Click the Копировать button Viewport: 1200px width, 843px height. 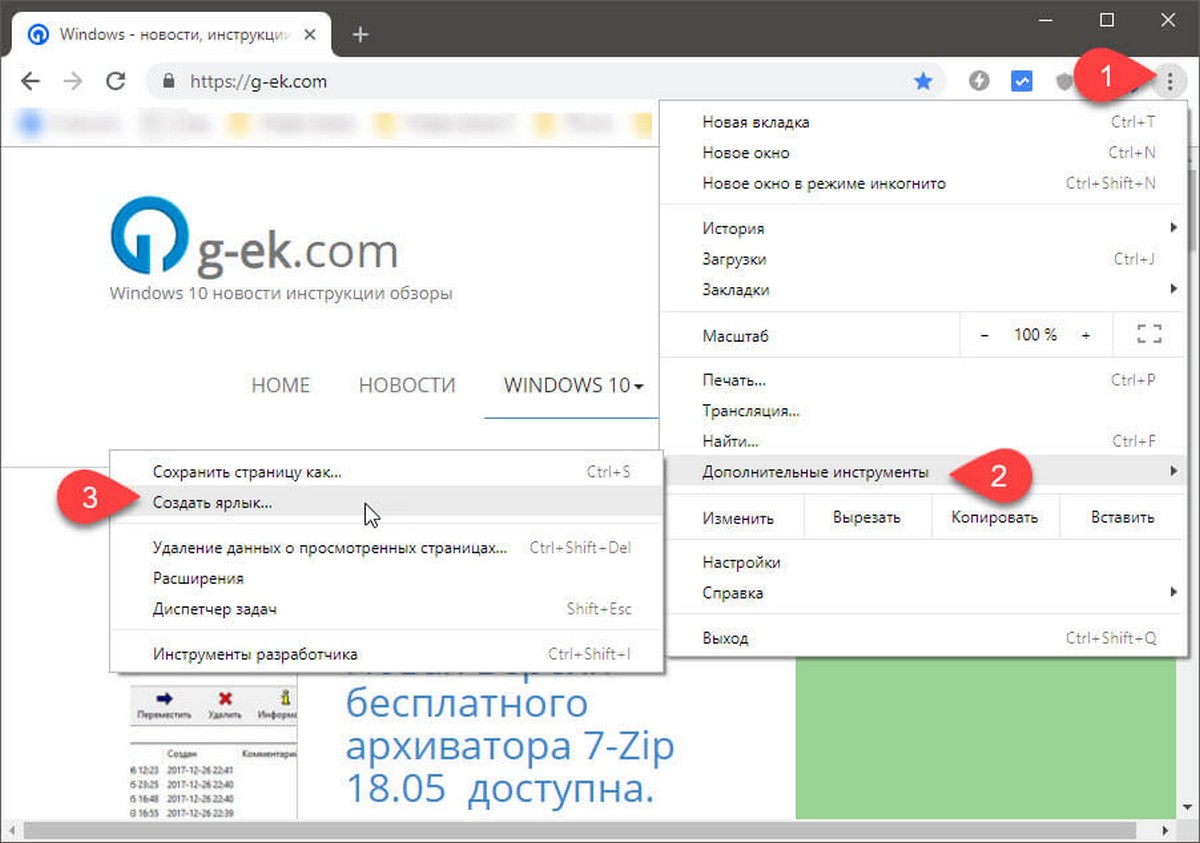(994, 518)
